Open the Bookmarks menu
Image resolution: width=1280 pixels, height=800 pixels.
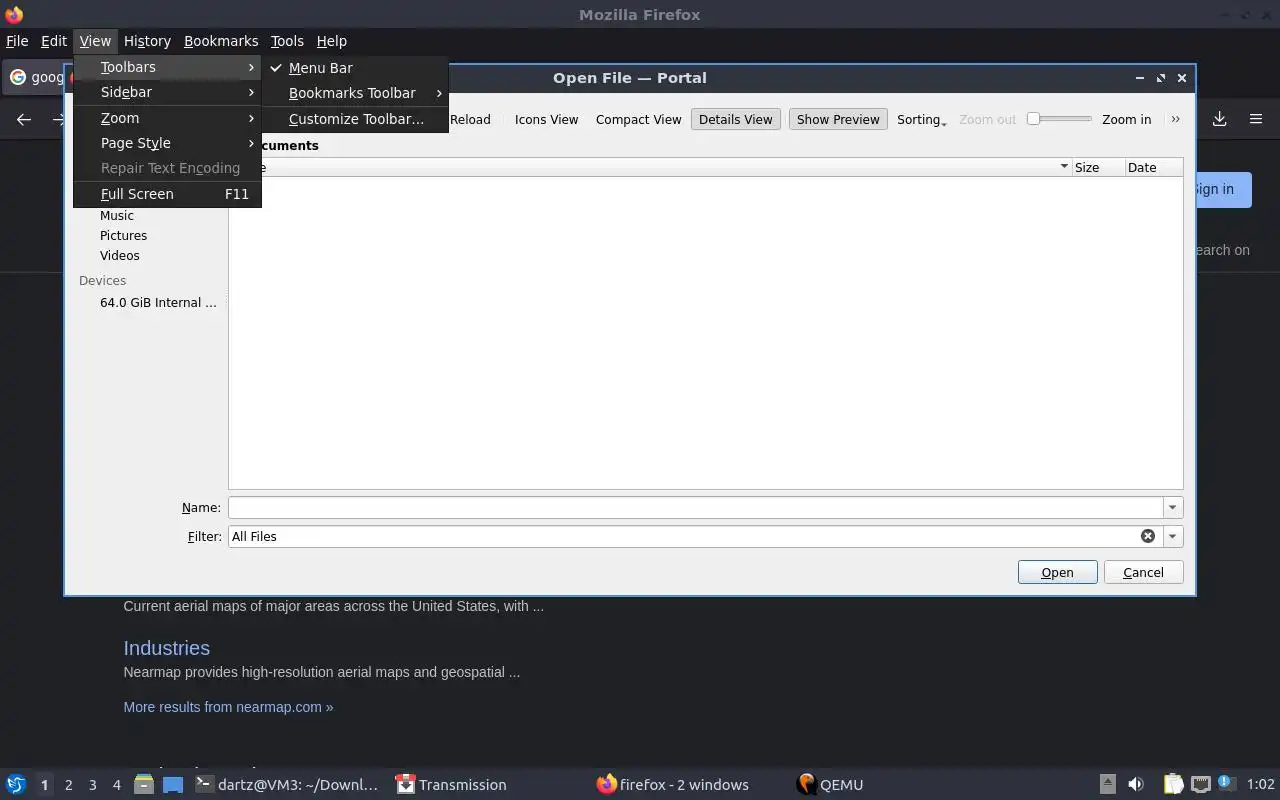(x=221, y=41)
